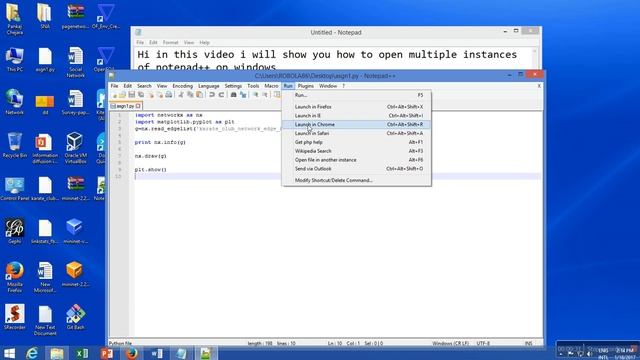Open Firefox from the taskbar
This screenshot has height=360, width=640.
coord(132,353)
